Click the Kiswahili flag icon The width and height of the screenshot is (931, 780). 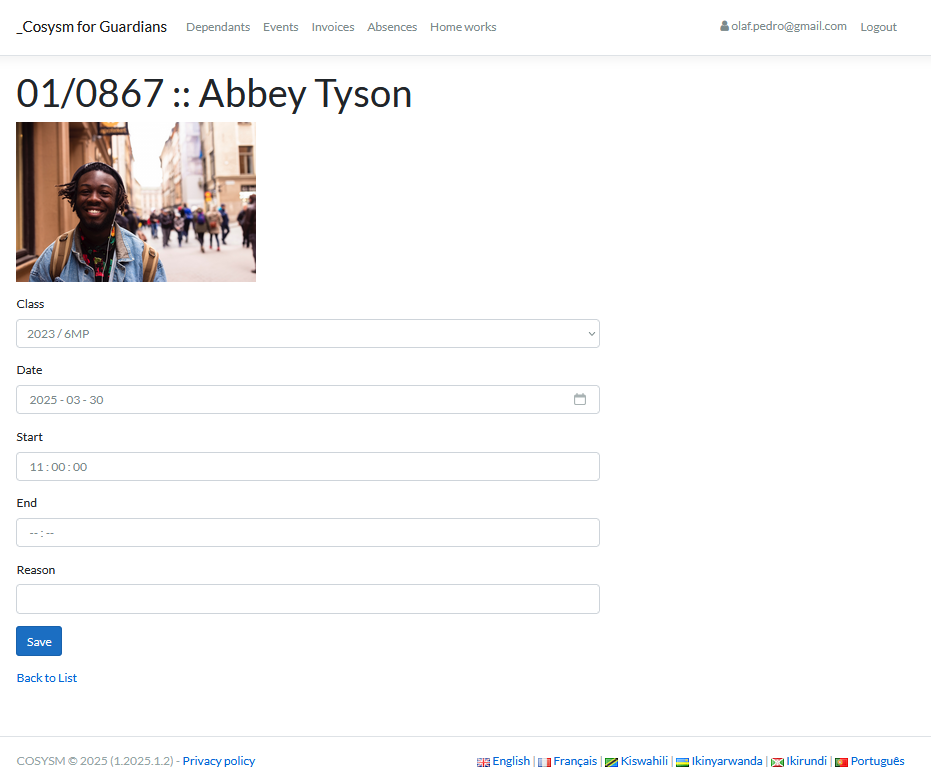click(x=611, y=762)
